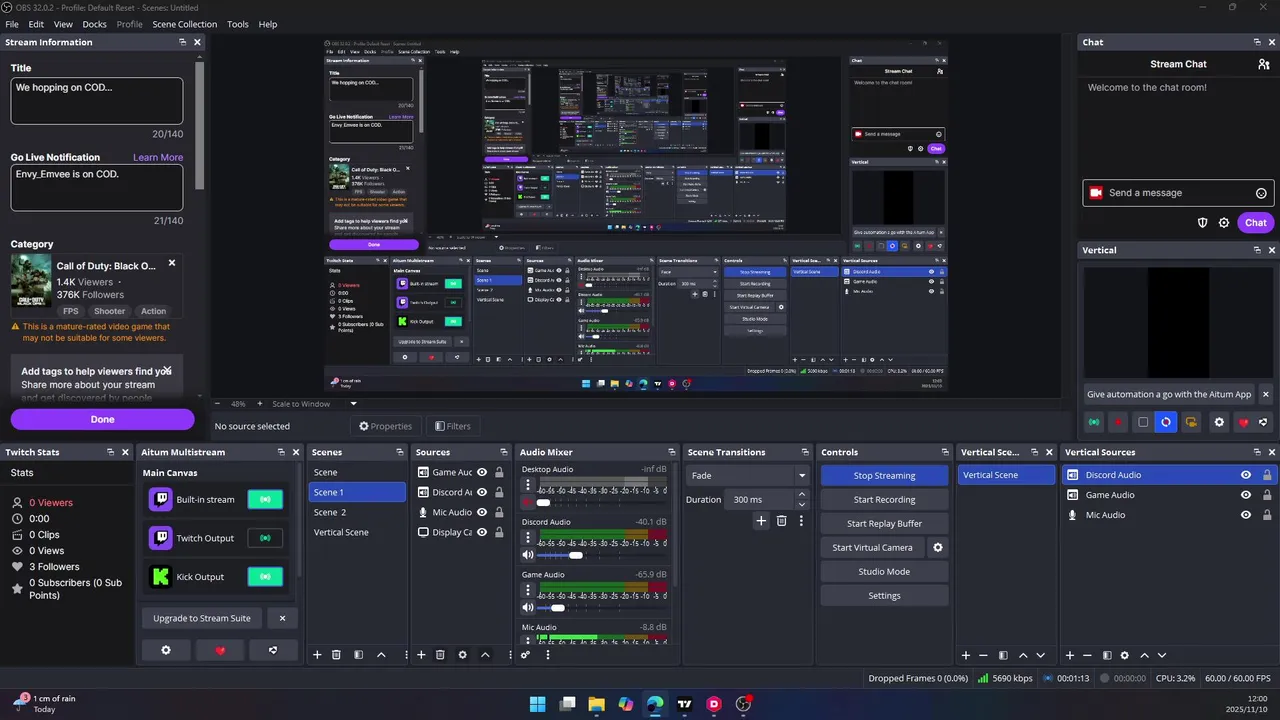Click Start Recording button

[x=884, y=500]
